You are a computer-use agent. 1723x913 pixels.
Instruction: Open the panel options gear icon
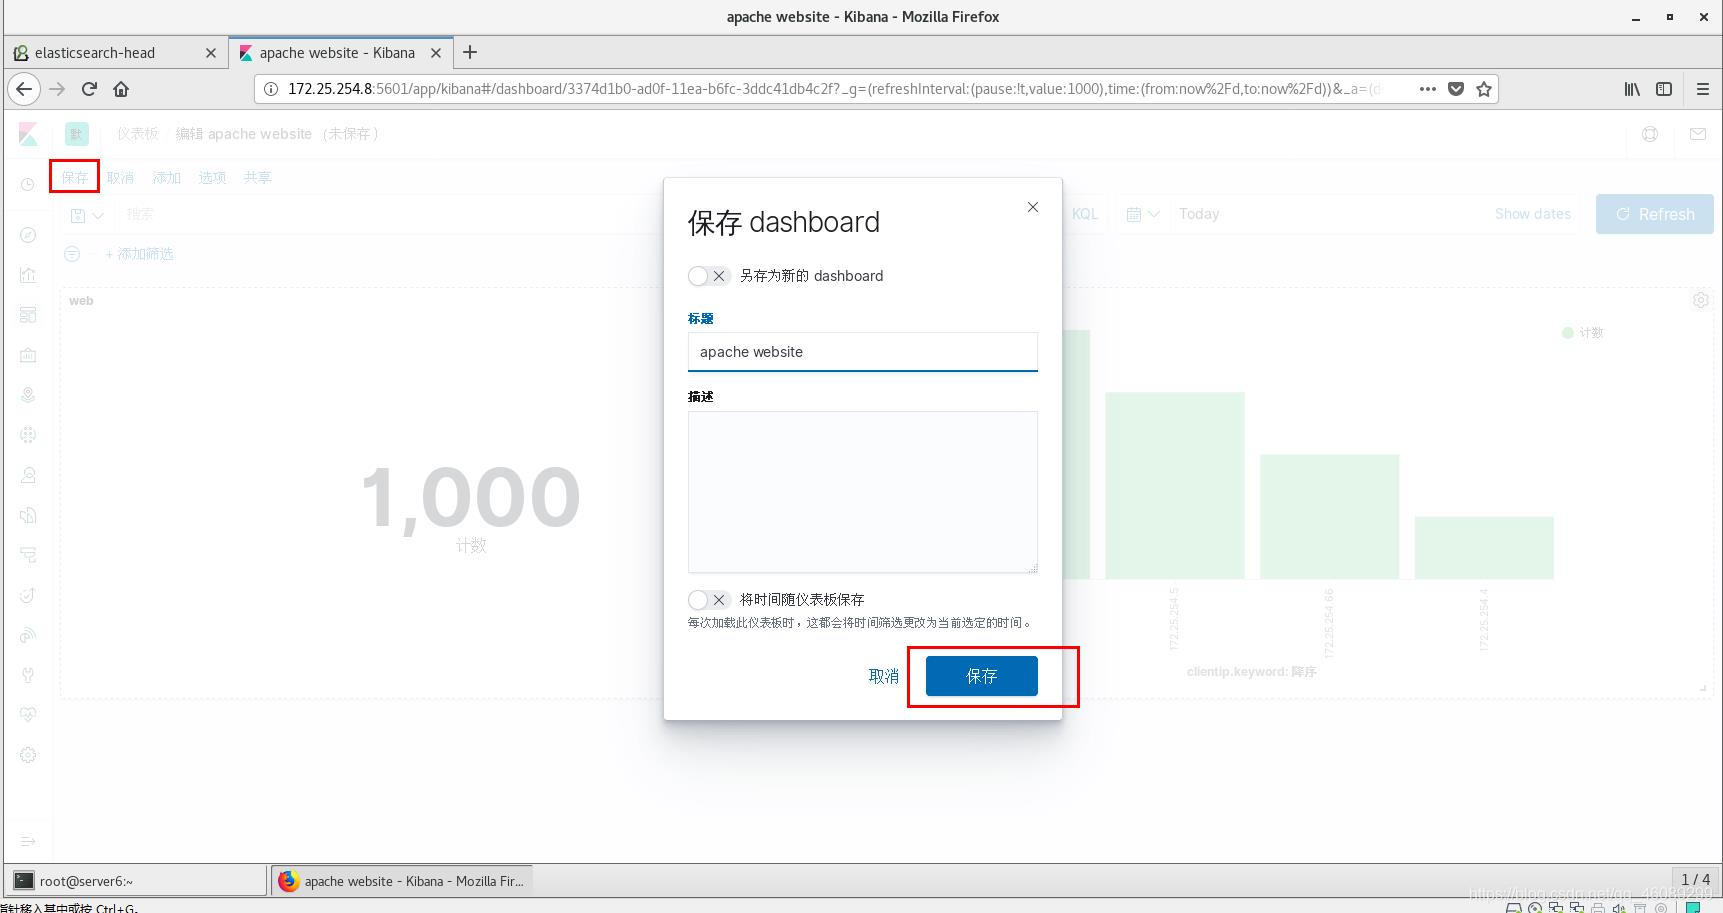click(x=1700, y=300)
